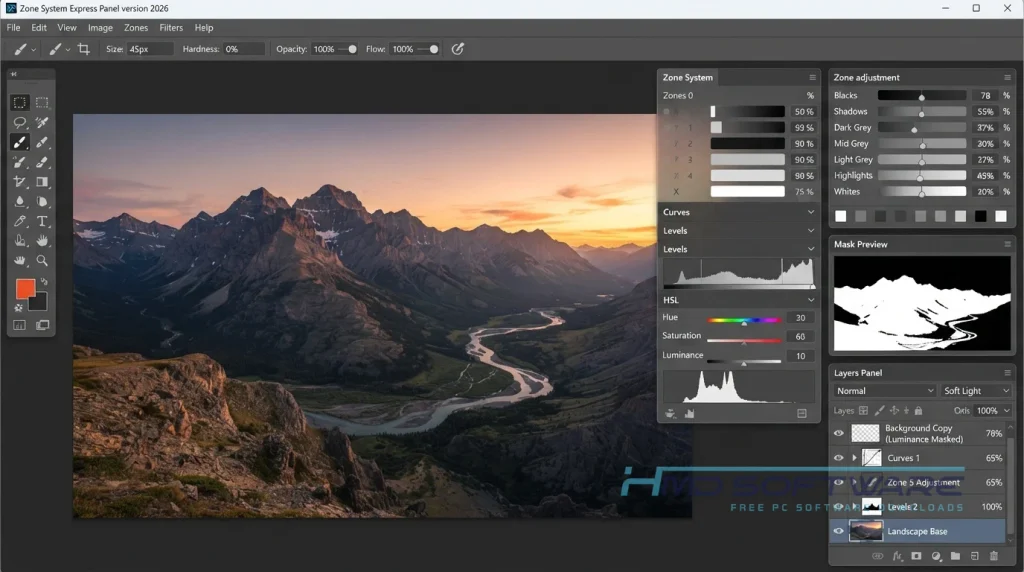Viewport: 1024px width, 572px height.
Task: Open brush preset dropdown arrow in options bar
Action: tap(34, 50)
